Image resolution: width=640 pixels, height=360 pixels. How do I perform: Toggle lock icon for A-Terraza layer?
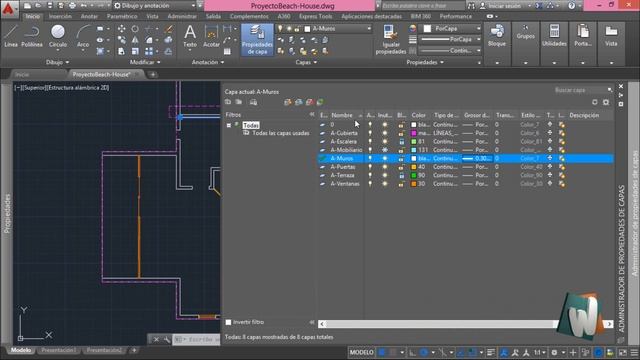pyautogui.click(x=402, y=176)
